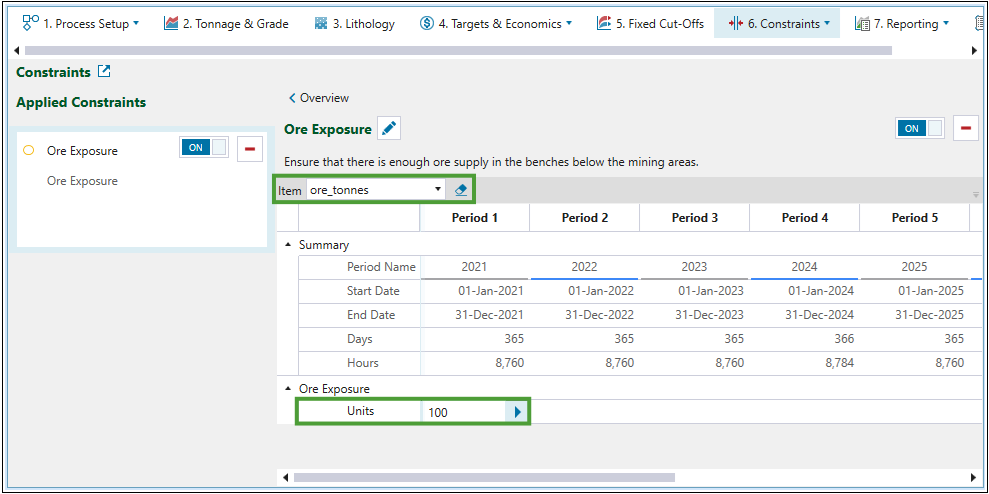Click the Units value field showing 100
This screenshot has width=989, height=494.
464,412
